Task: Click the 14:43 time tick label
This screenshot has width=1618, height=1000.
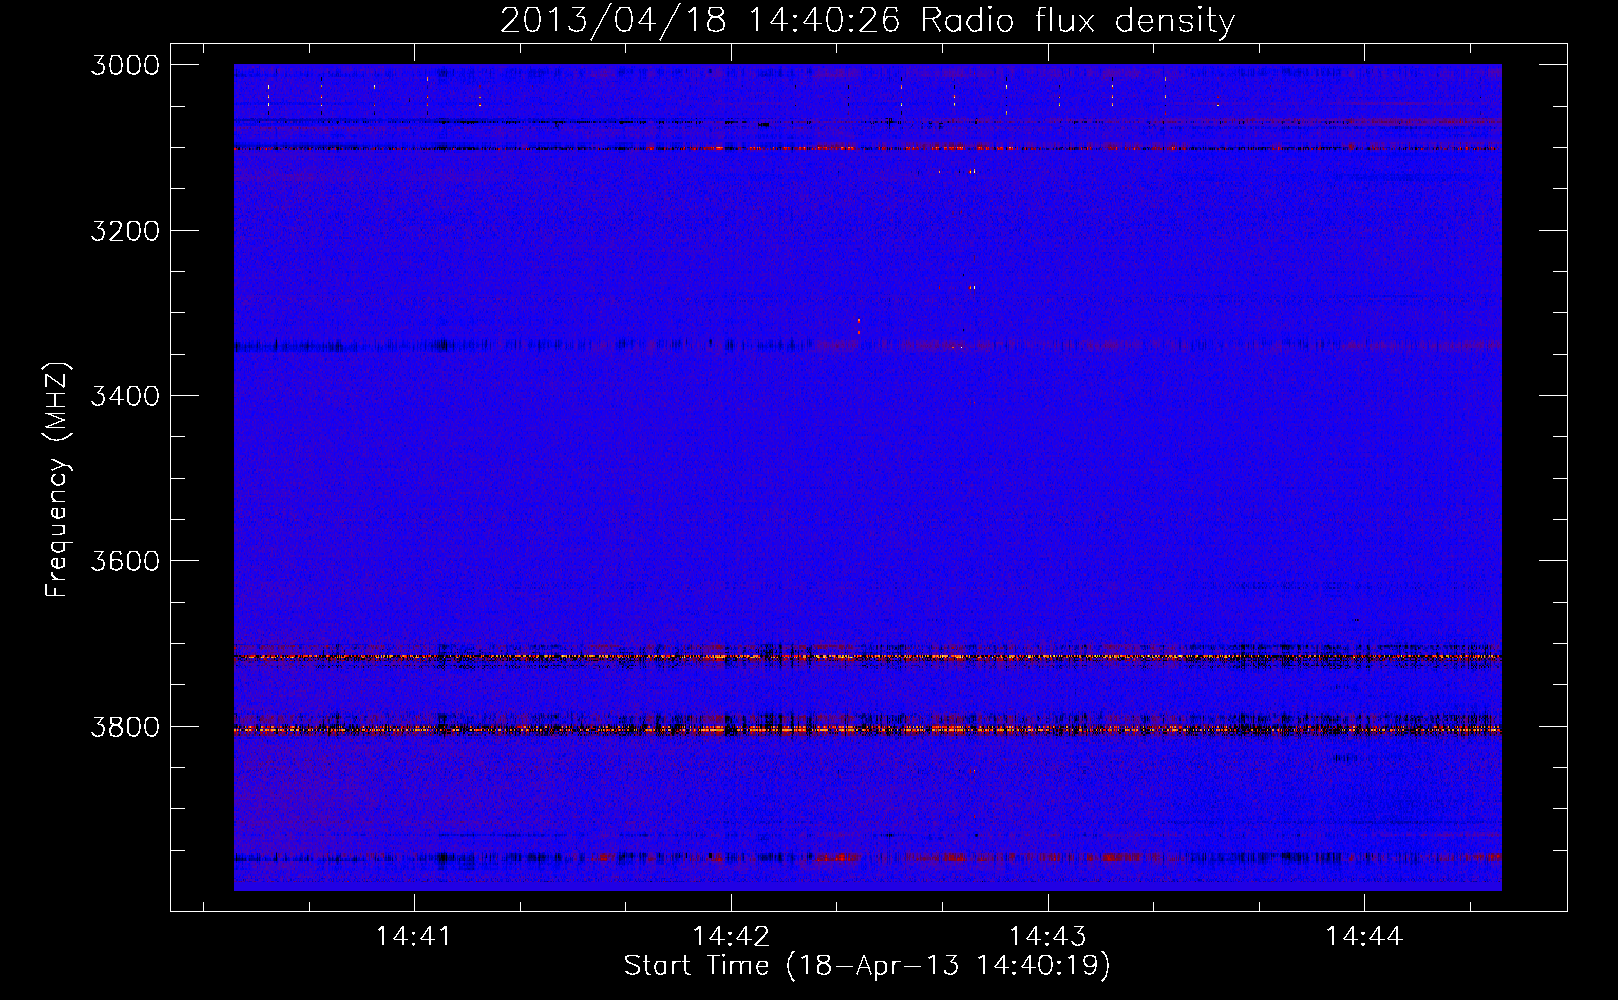Action: click(1048, 937)
